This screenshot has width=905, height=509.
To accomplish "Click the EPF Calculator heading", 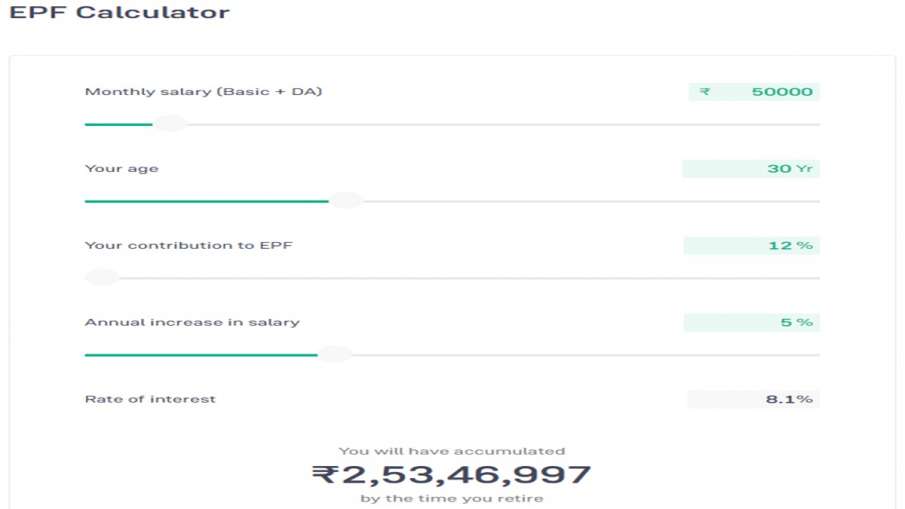I will point(119,13).
